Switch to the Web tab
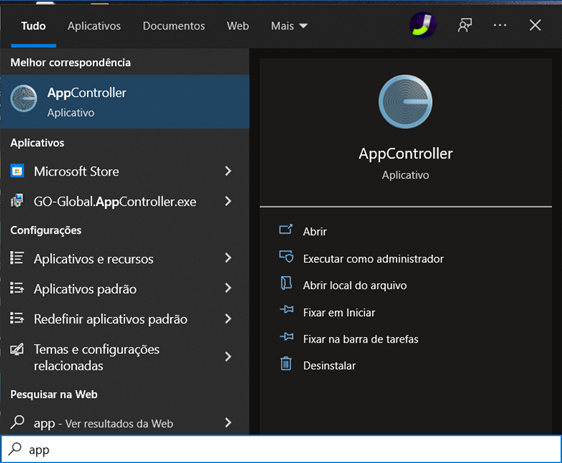This screenshot has height=463, width=562. [x=238, y=26]
